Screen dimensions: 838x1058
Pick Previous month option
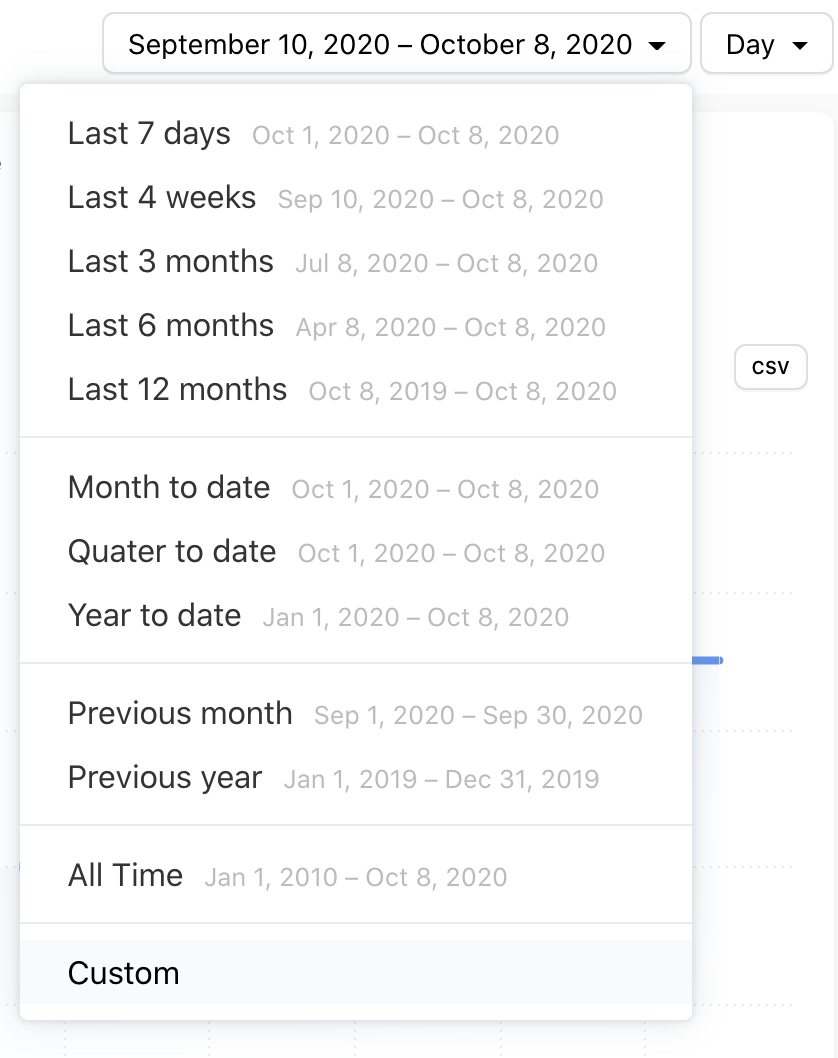(x=180, y=714)
